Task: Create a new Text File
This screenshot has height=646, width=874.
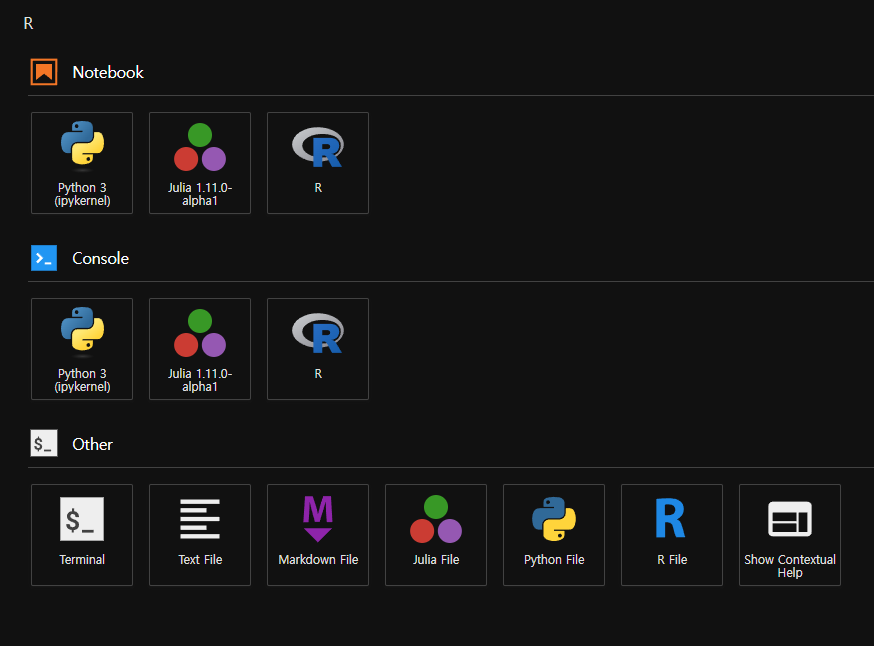Action: 200,535
